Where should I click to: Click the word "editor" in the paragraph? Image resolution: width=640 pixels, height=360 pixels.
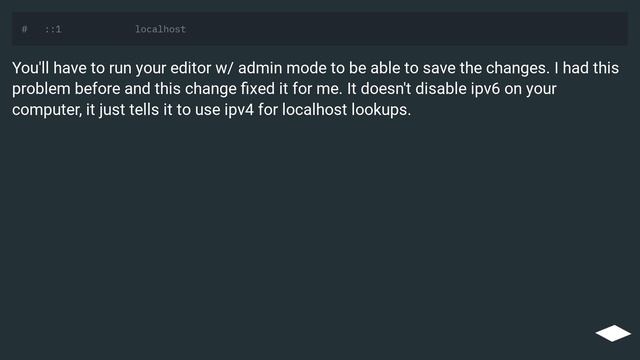click(x=191, y=68)
